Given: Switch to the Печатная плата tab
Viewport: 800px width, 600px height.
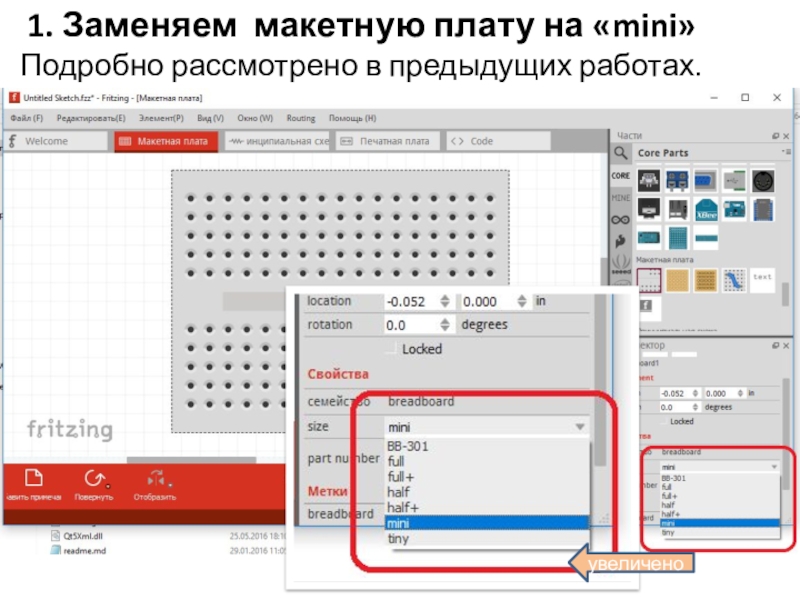Looking at the screenshot, I should click(x=388, y=141).
